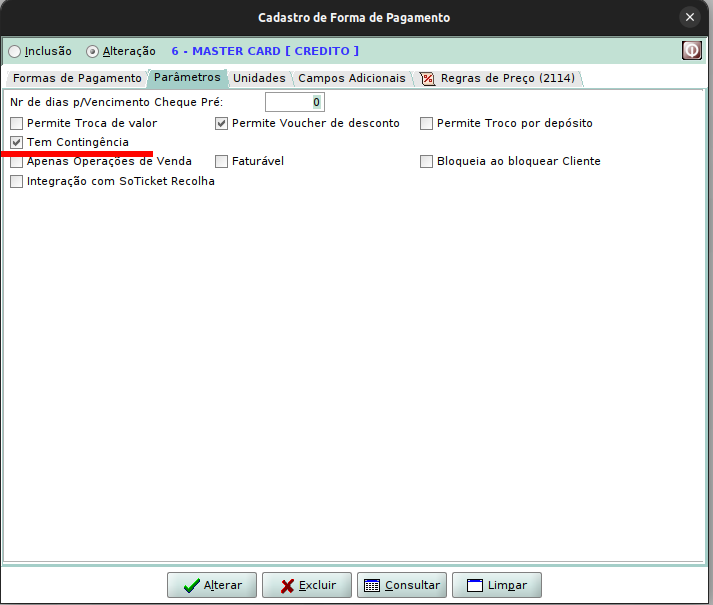Open the Unidades tab
The image size is (713, 605).
click(x=259, y=78)
